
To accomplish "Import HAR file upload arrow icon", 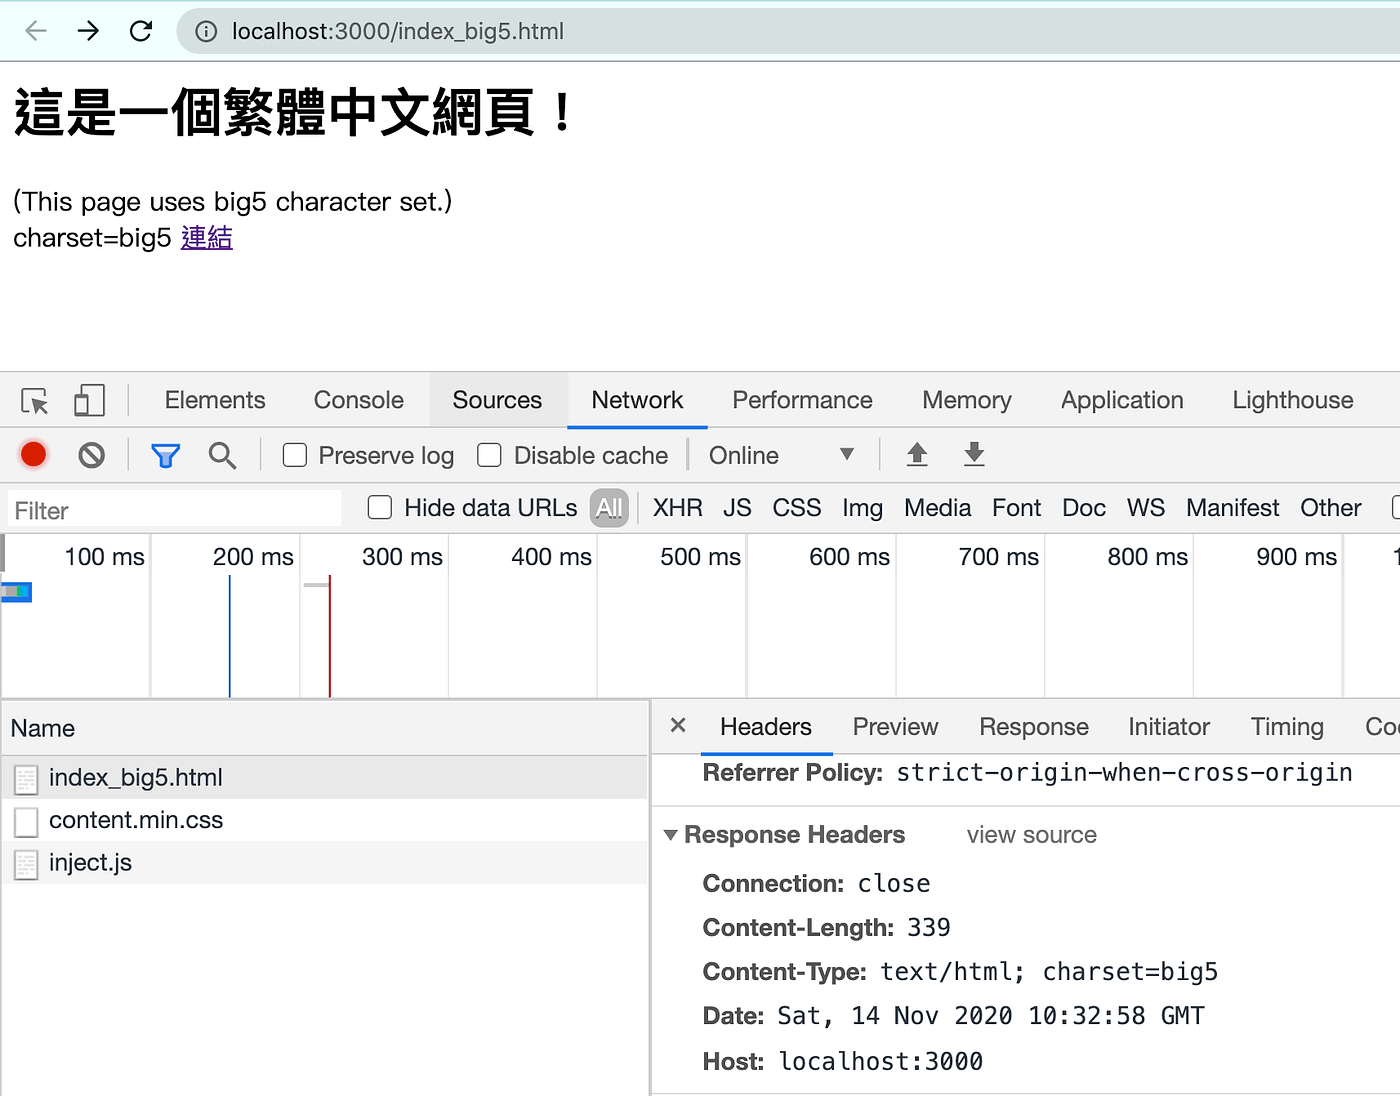I will pyautogui.click(x=917, y=455).
